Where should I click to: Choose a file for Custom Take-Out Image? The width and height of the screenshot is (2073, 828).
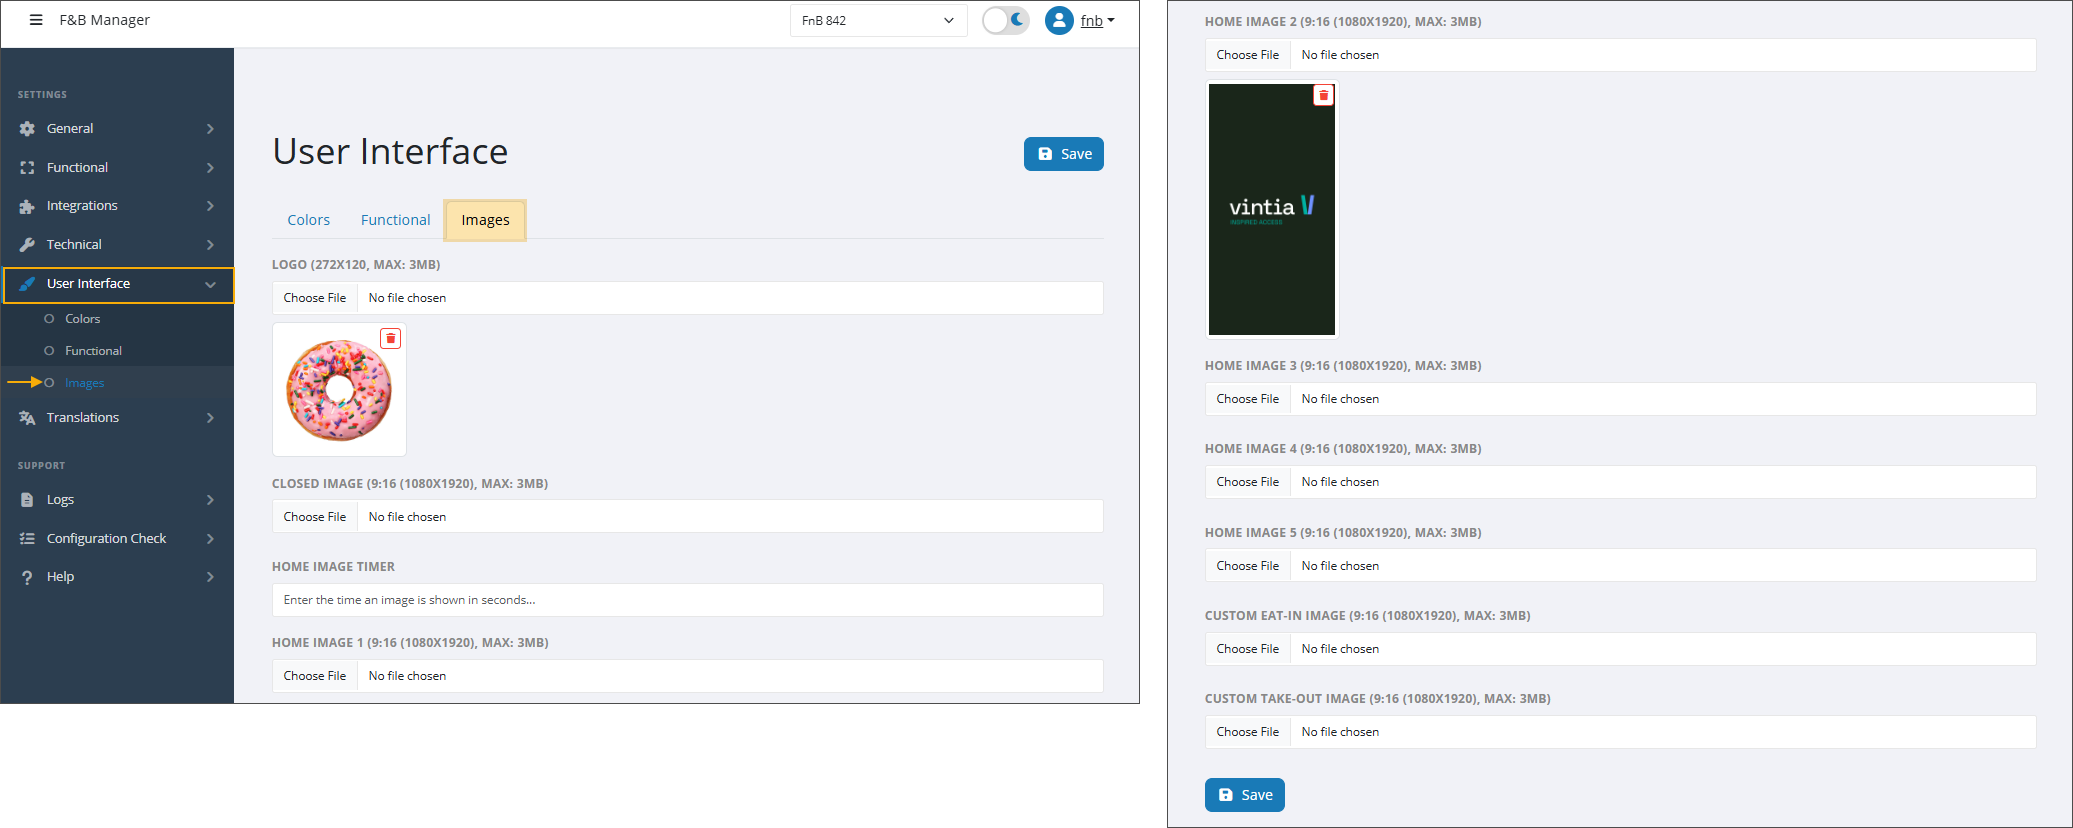click(x=1248, y=732)
